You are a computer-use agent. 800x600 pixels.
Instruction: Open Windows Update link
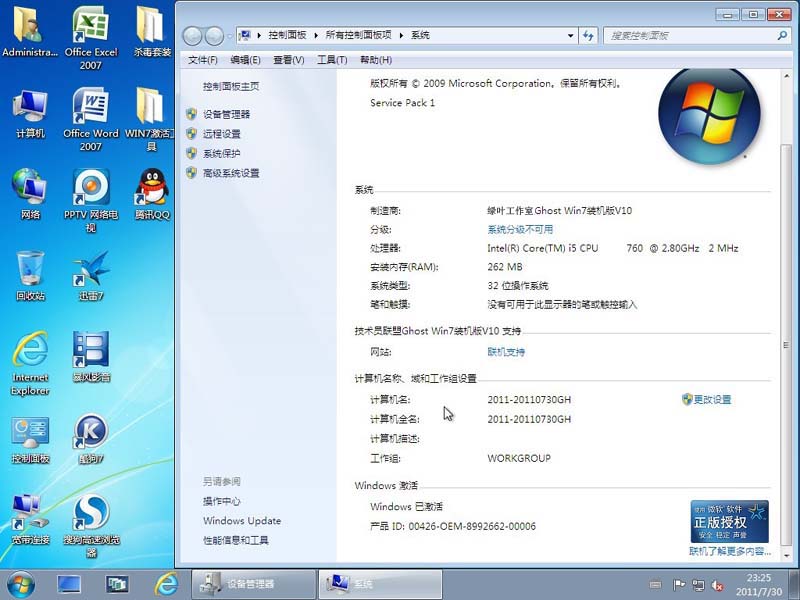(x=242, y=521)
